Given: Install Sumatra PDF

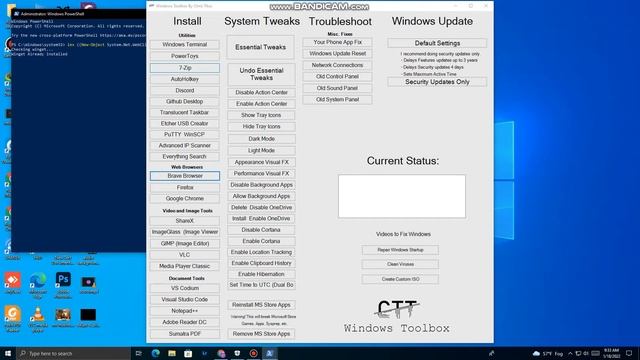Looking at the screenshot, I should pyautogui.click(x=185, y=334).
